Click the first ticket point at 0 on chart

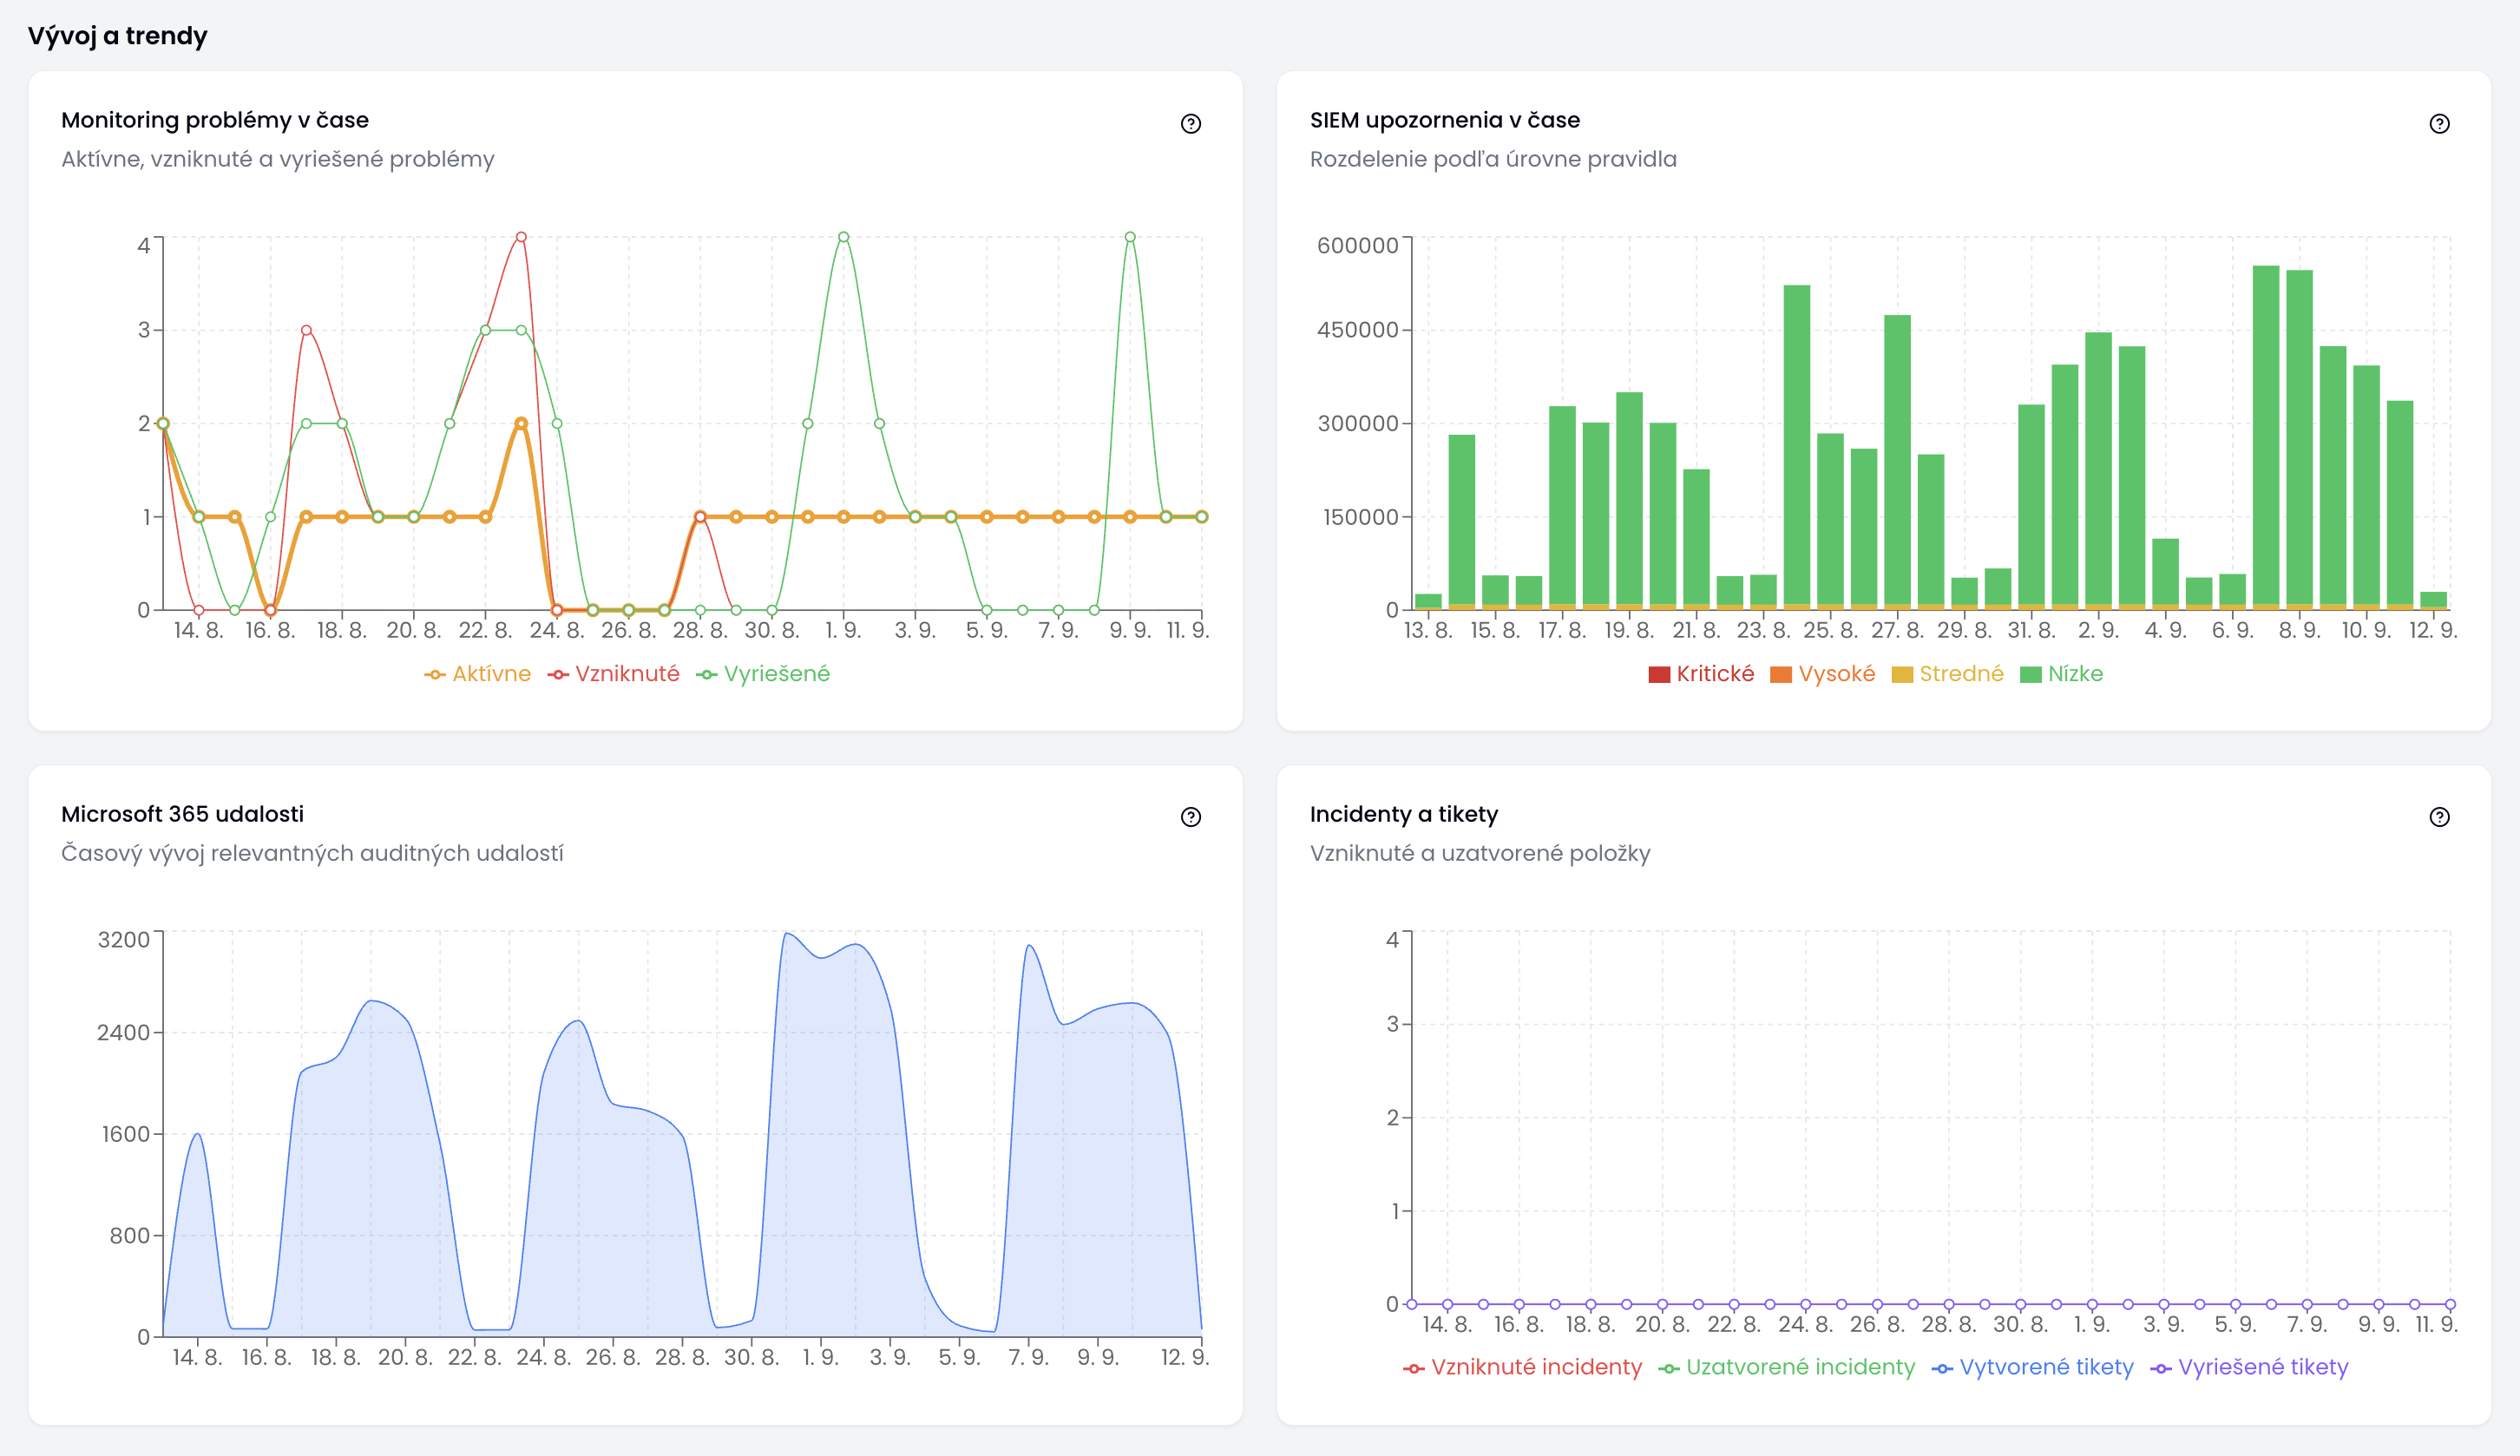pos(1411,1304)
